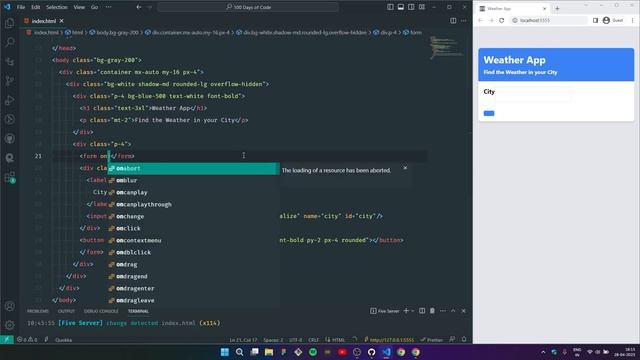Toggle secondary side bar layout icon
The width and height of the screenshot is (640, 360).
411,7
